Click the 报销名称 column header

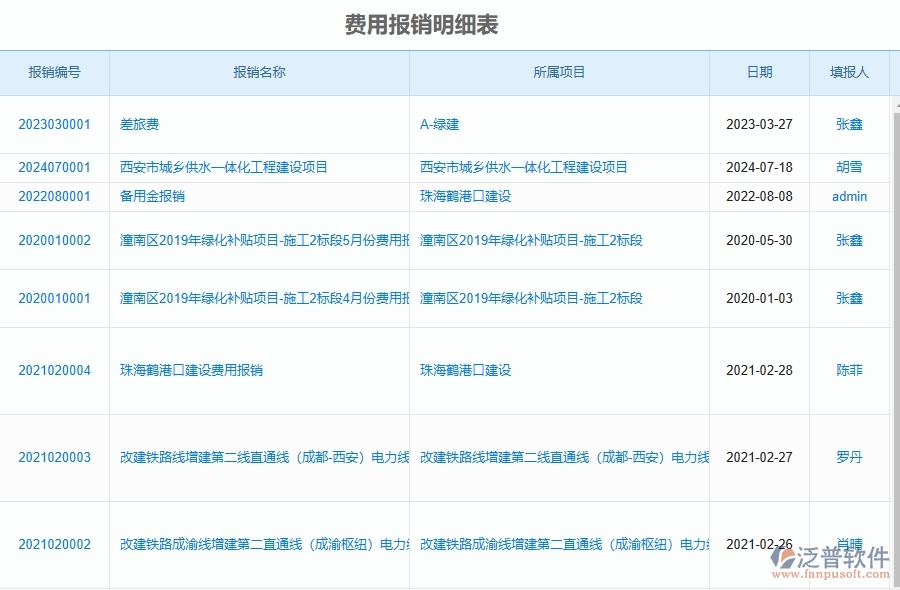click(259, 72)
